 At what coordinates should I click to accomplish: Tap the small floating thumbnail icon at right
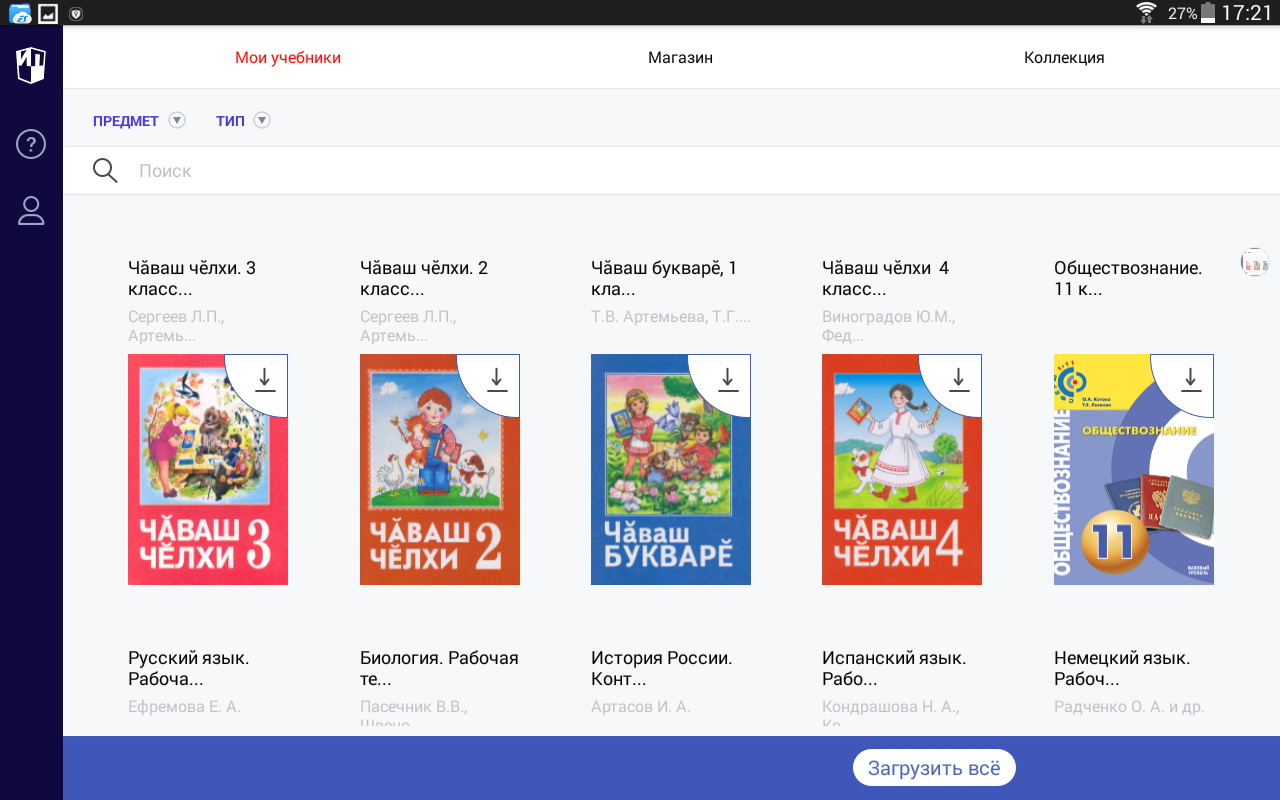pos(1255,262)
